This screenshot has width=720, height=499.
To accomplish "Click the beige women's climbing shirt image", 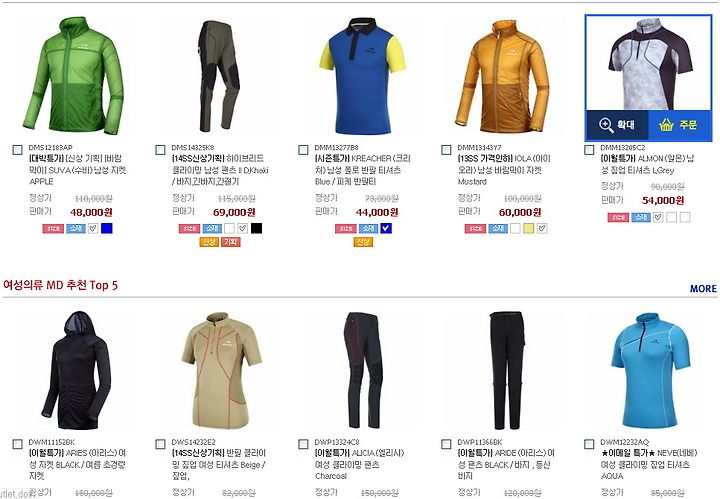I will pyautogui.click(x=222, y=371).
